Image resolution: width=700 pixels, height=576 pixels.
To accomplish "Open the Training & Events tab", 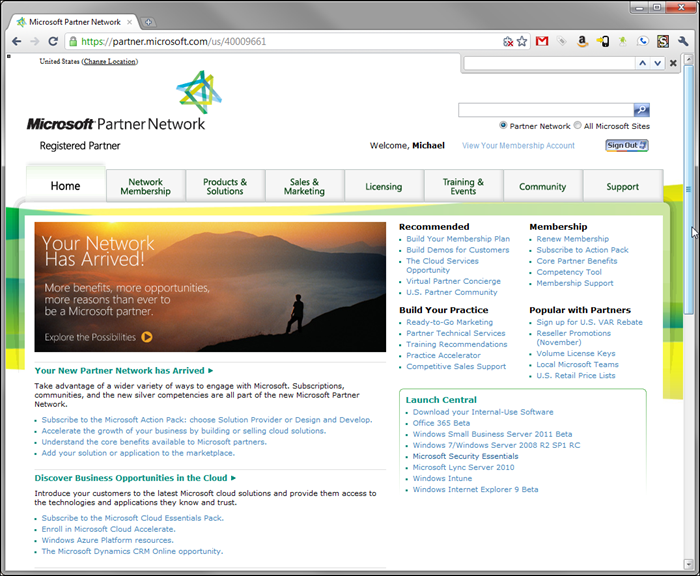I will coord(463,186).
